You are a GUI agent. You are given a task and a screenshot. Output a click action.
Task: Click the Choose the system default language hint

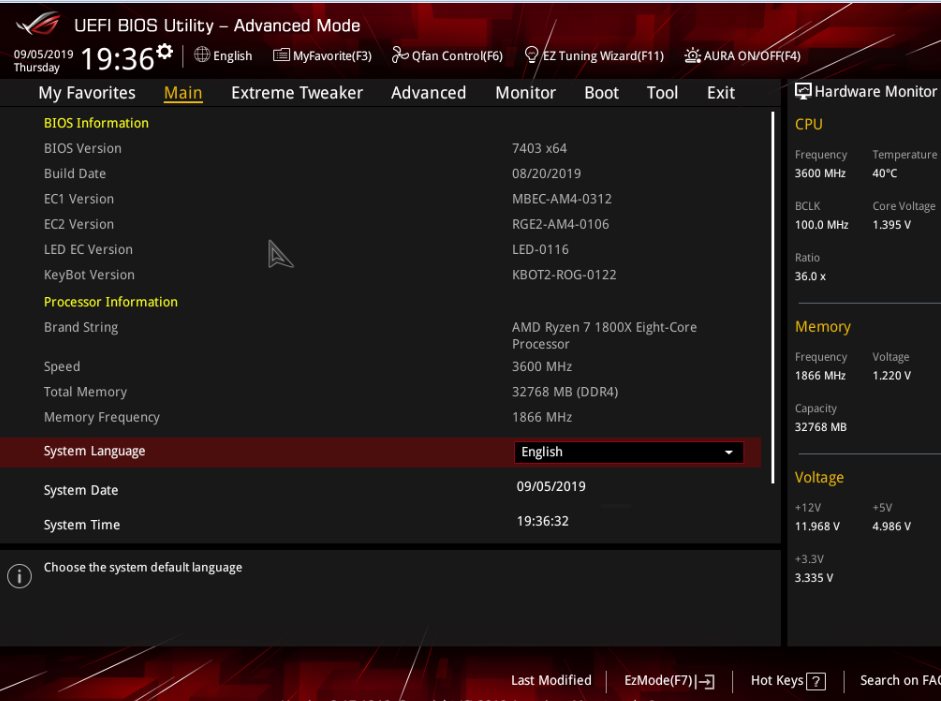143,567
